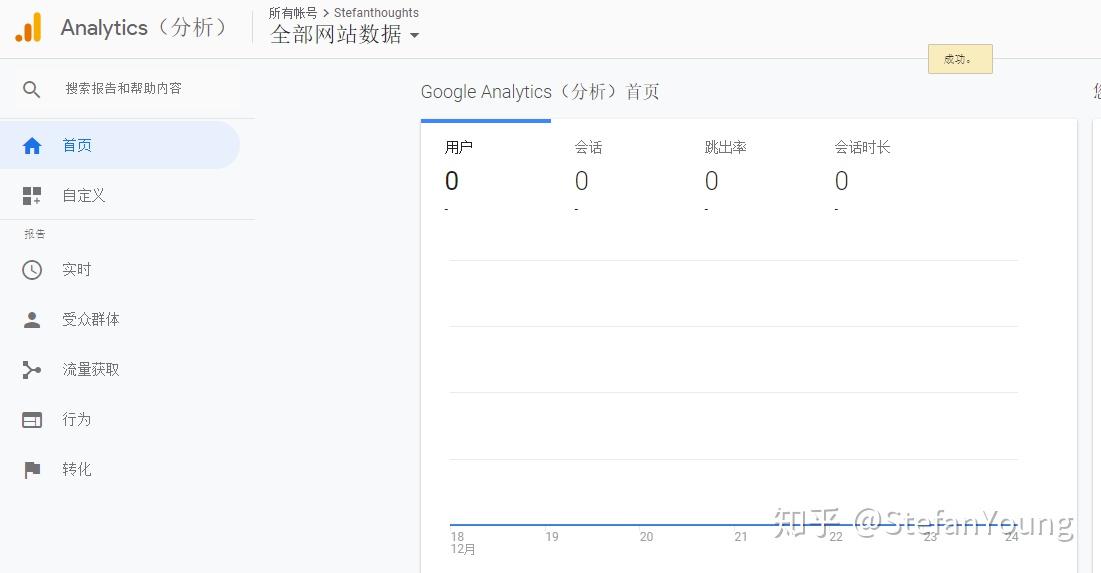Click the home icon beside 首页
This screenshot has width=1101, height=573.
(x=32, y=145)
